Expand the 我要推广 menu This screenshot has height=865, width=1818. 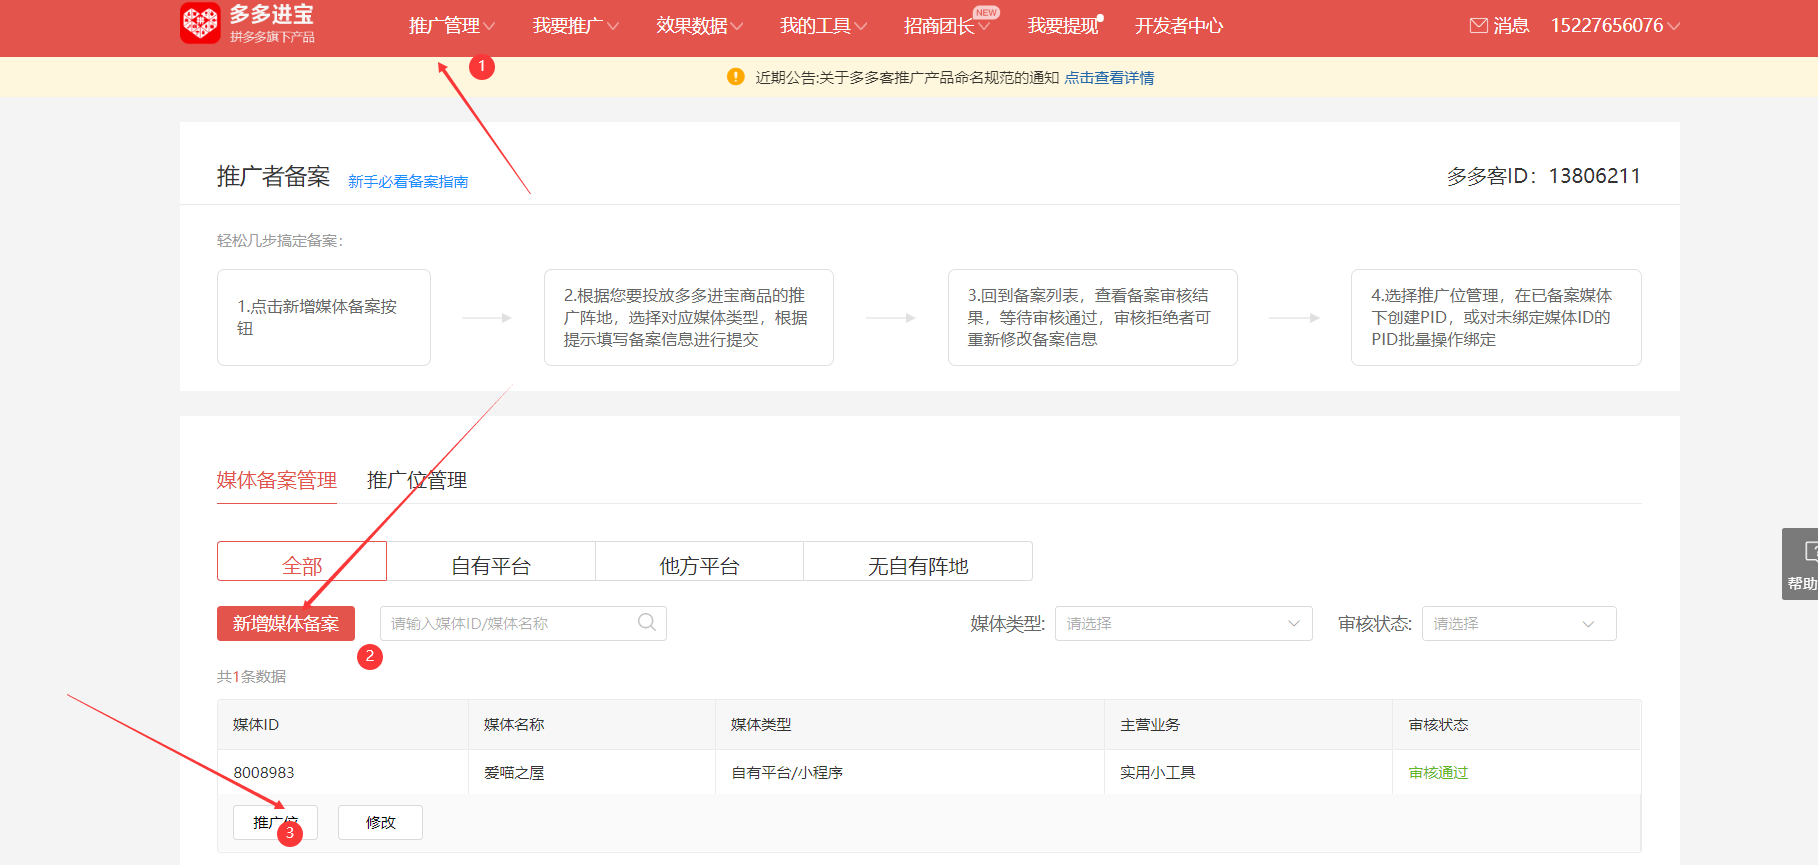pos(575,26)
